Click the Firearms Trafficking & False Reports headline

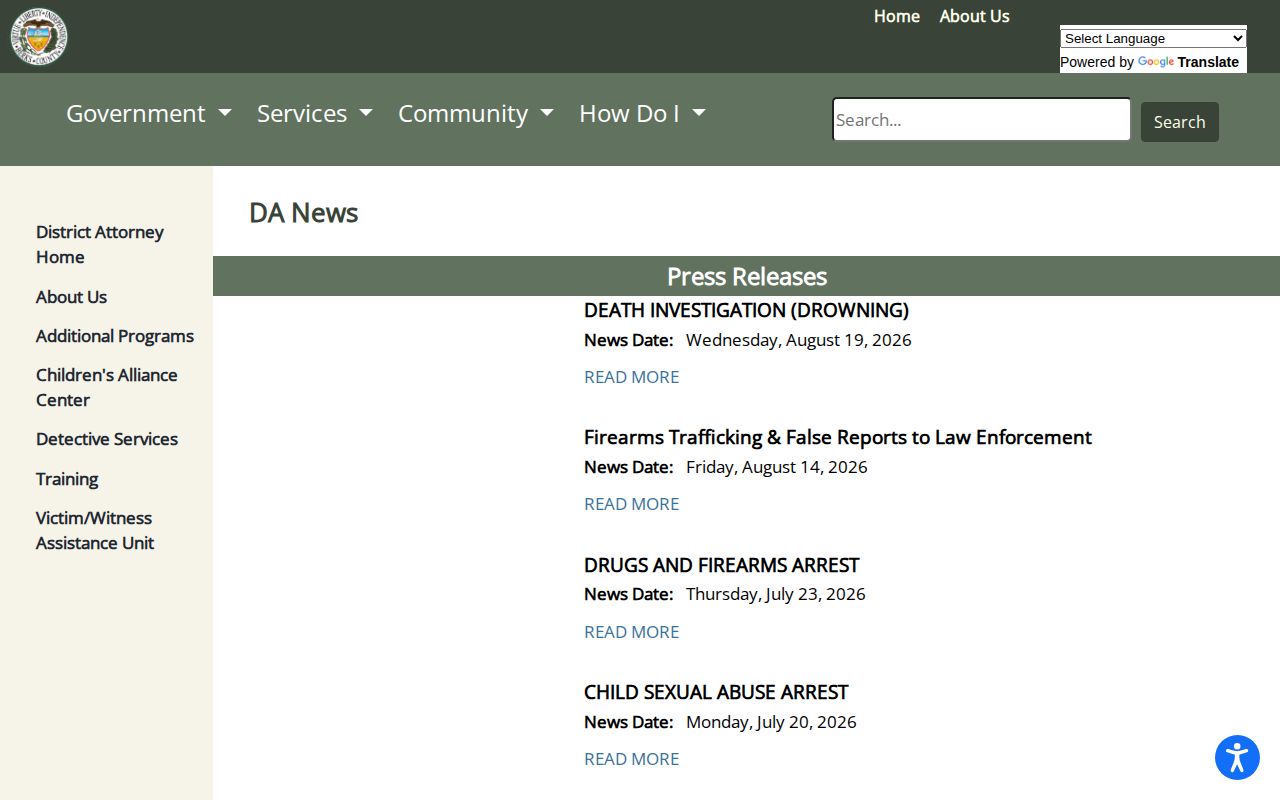(x=838, y=437)
